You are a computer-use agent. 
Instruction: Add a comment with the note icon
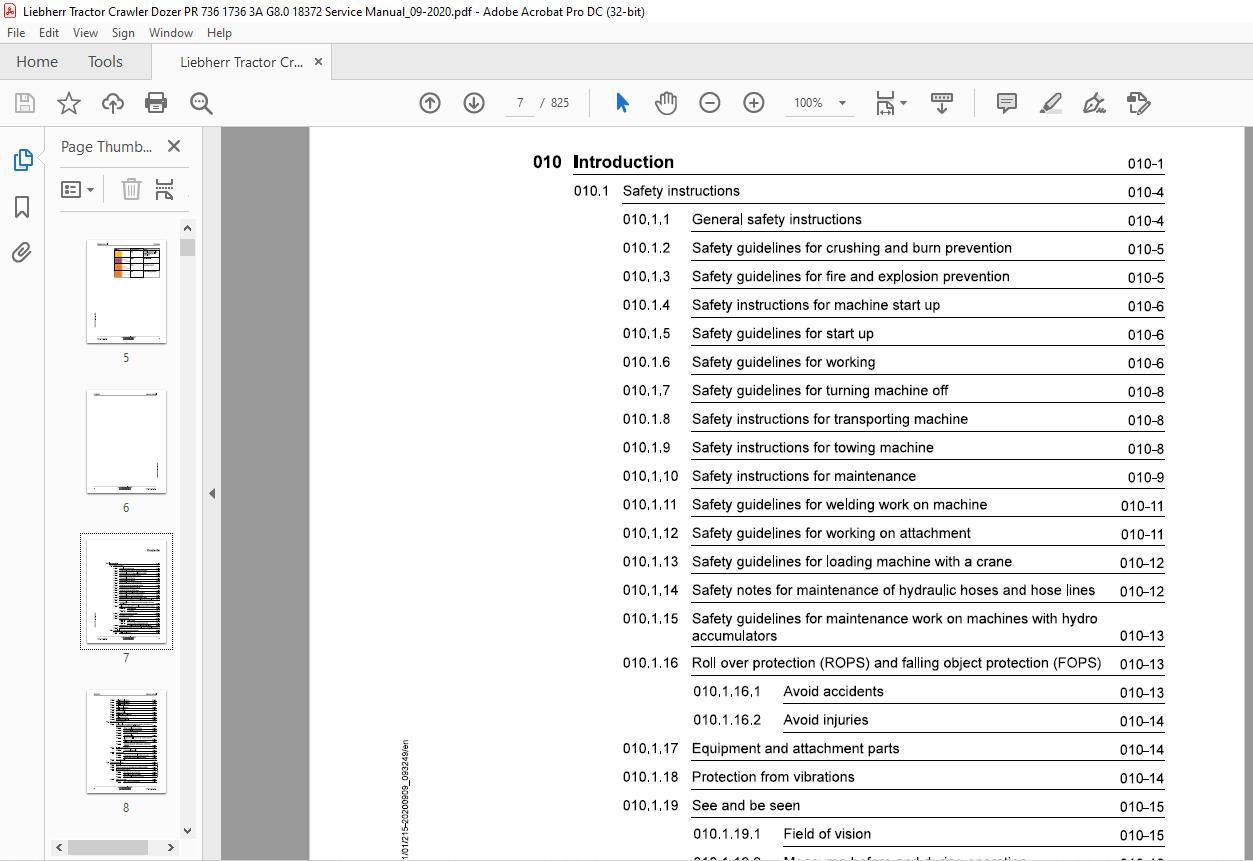coord(1007,103)
